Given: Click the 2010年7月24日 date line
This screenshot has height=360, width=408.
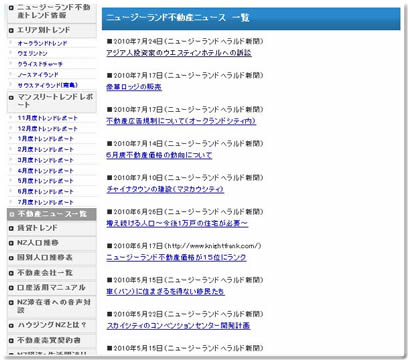Looking at the screenshot, I should click(x=185, y=41).
